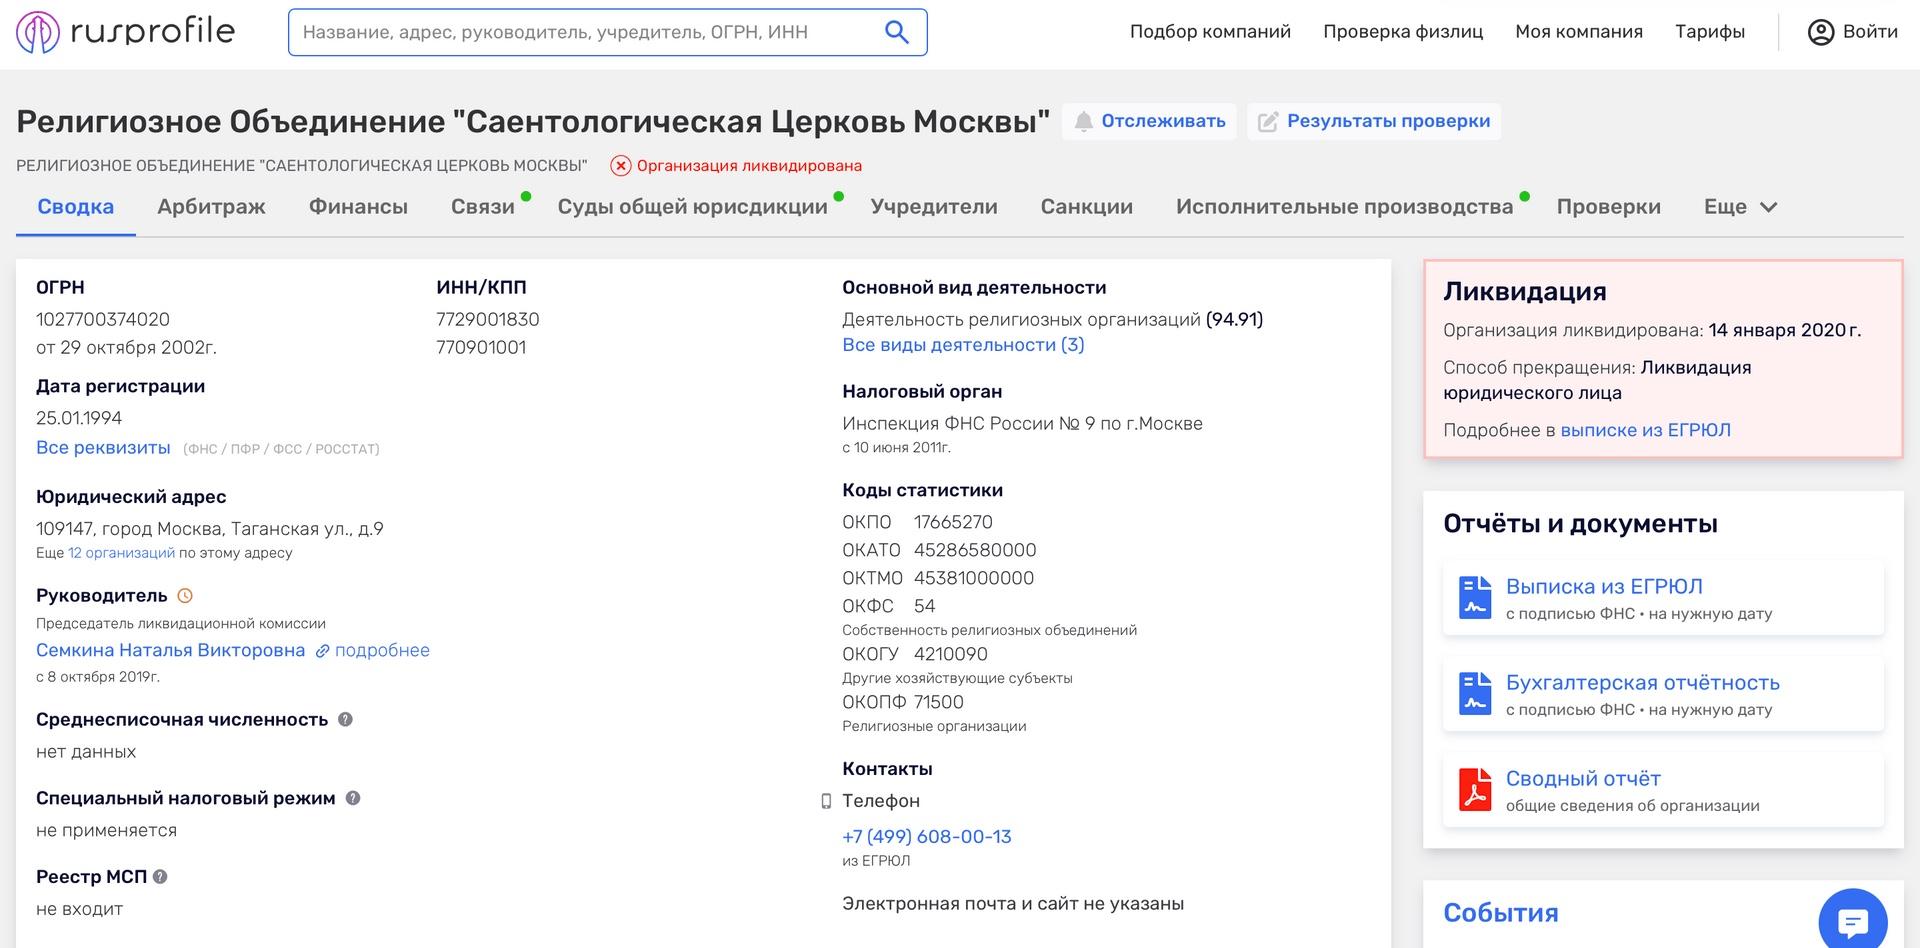Switch to the Учредители tab

coord(934,207)
